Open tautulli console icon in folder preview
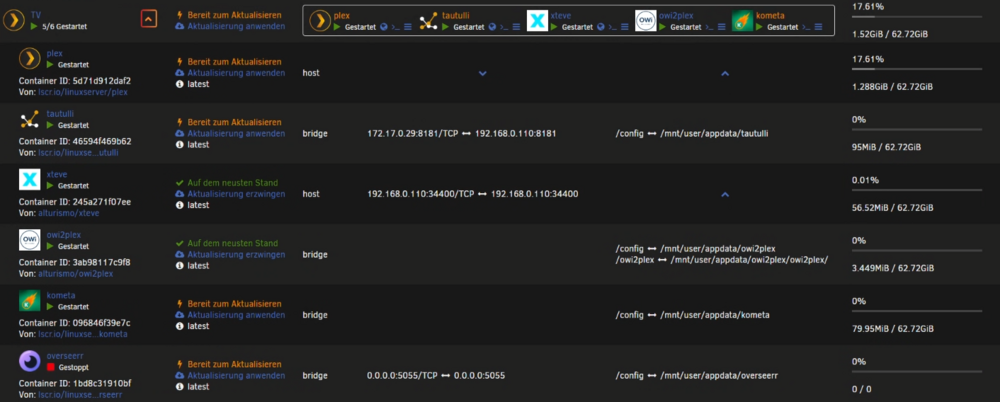The image size is (1000, 402). [504, 27]
